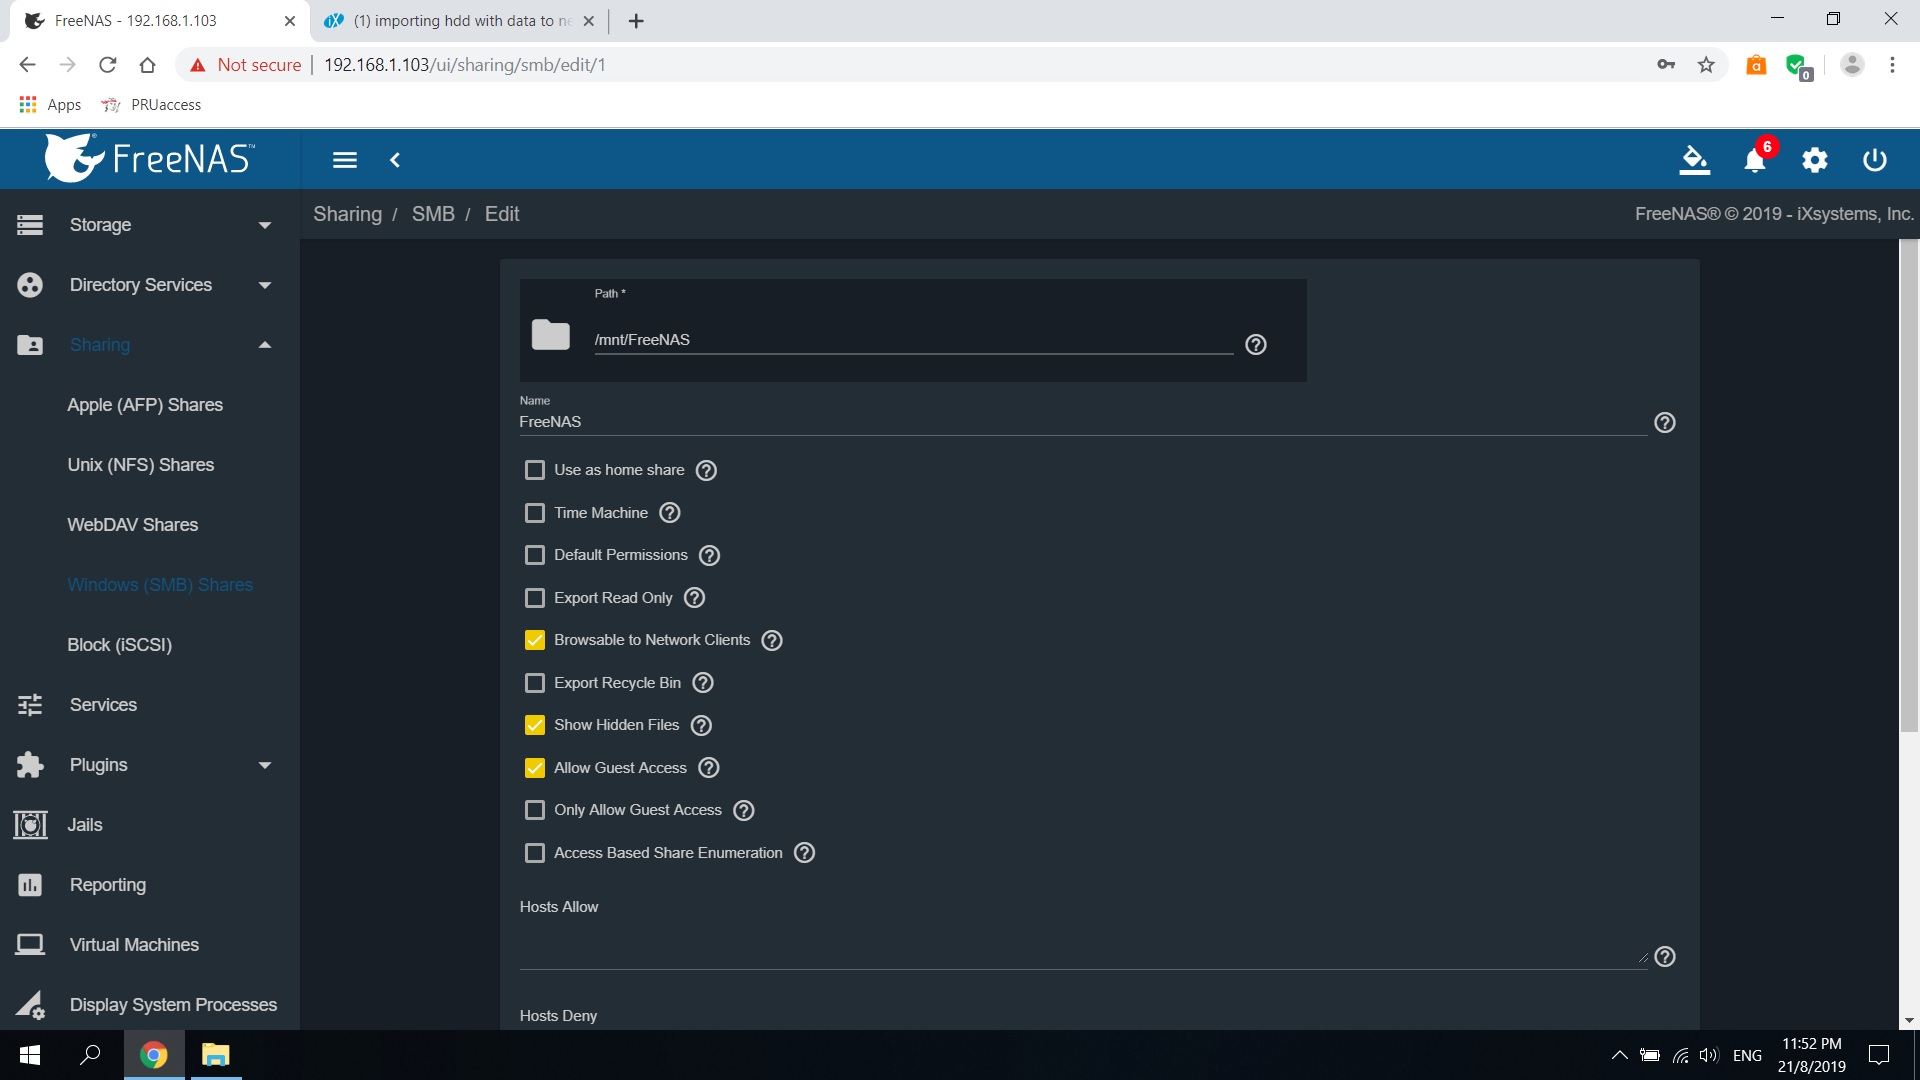Show help for Export Read Only
1920x1080 pixels.
(695, 598)
